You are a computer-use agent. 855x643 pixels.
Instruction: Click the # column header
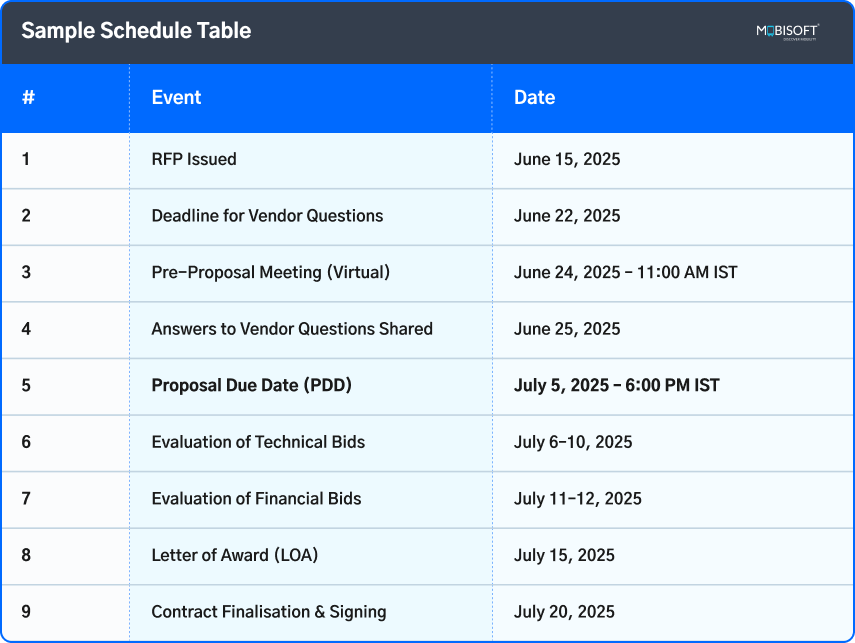pos(28,97)
